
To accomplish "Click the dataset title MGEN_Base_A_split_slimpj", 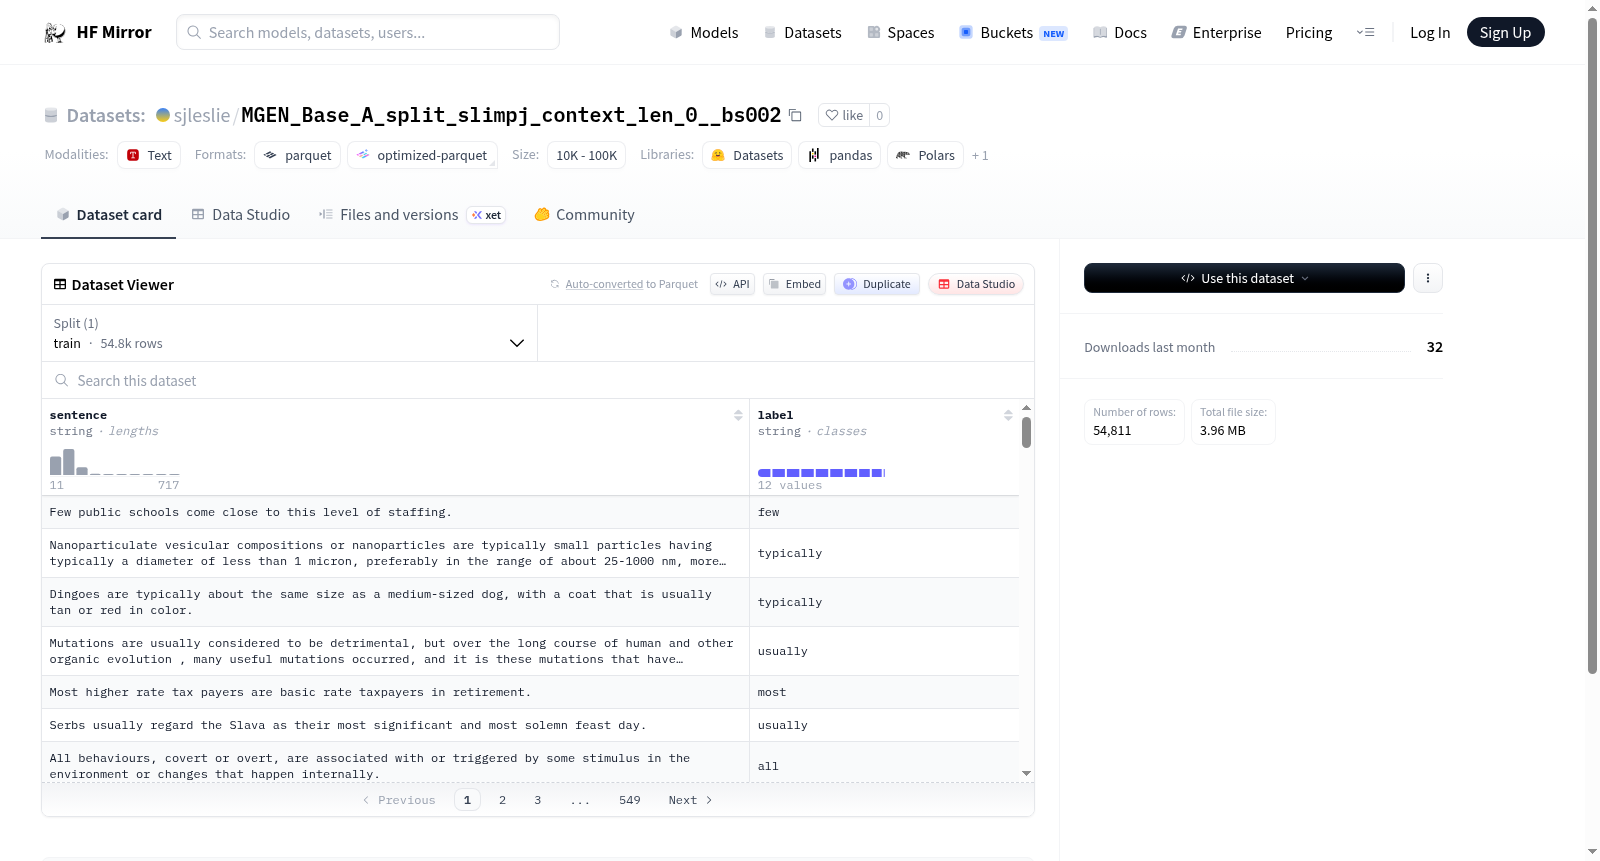I will [511, 115].
